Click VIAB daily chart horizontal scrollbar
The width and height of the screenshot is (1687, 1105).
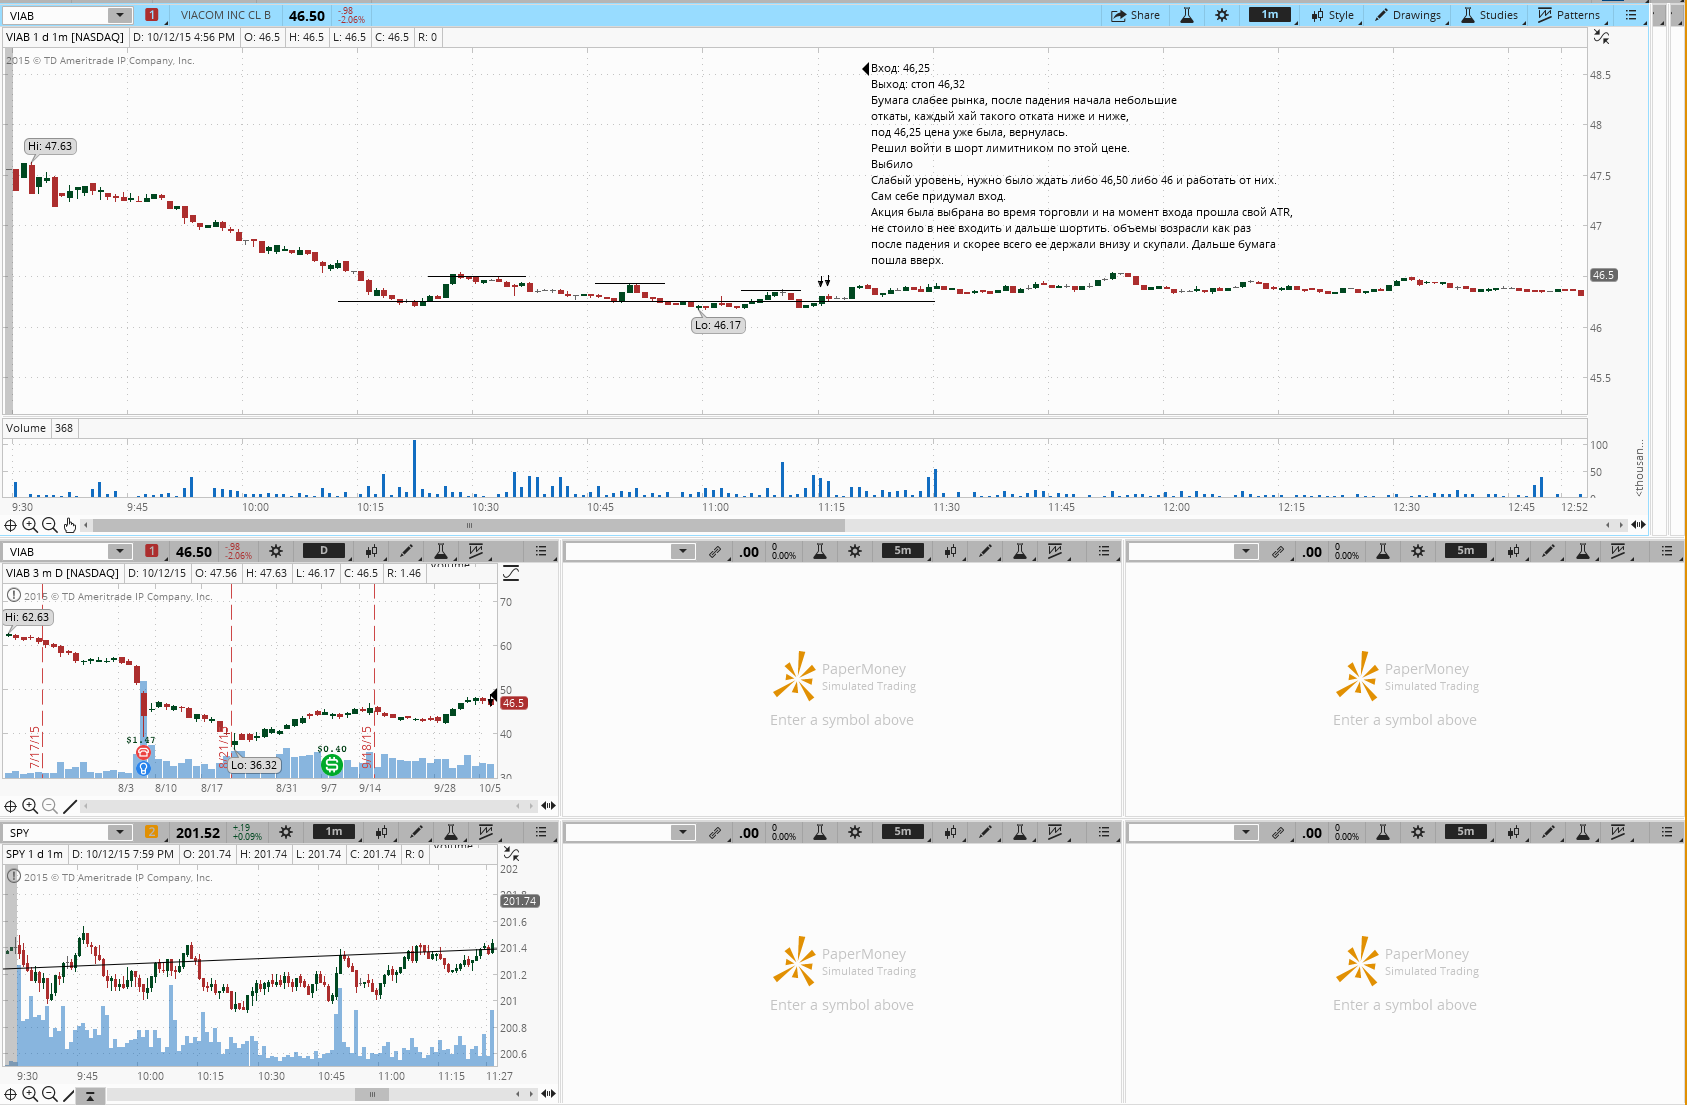306,806
